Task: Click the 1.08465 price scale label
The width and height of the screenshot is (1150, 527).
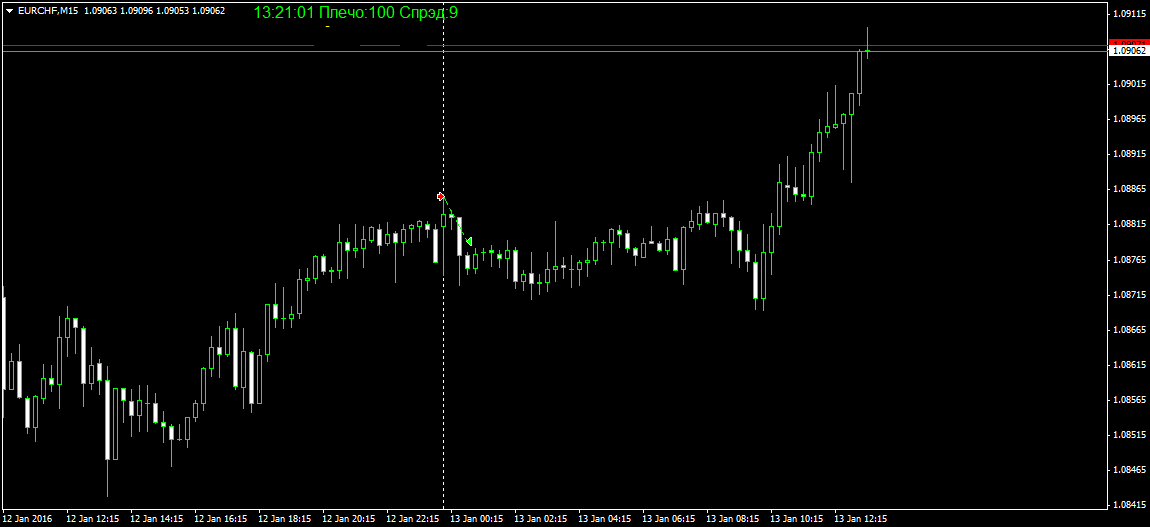Action: pos(1130,471)
